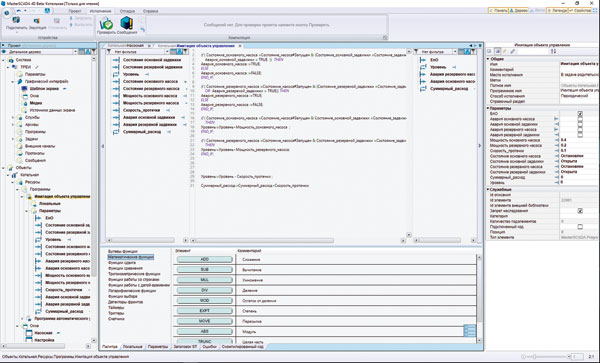This screenshot has height=363, width=600.
Task: Click funnel icon beside left parameters Нет фильтра
Action: tap(109, 52)
